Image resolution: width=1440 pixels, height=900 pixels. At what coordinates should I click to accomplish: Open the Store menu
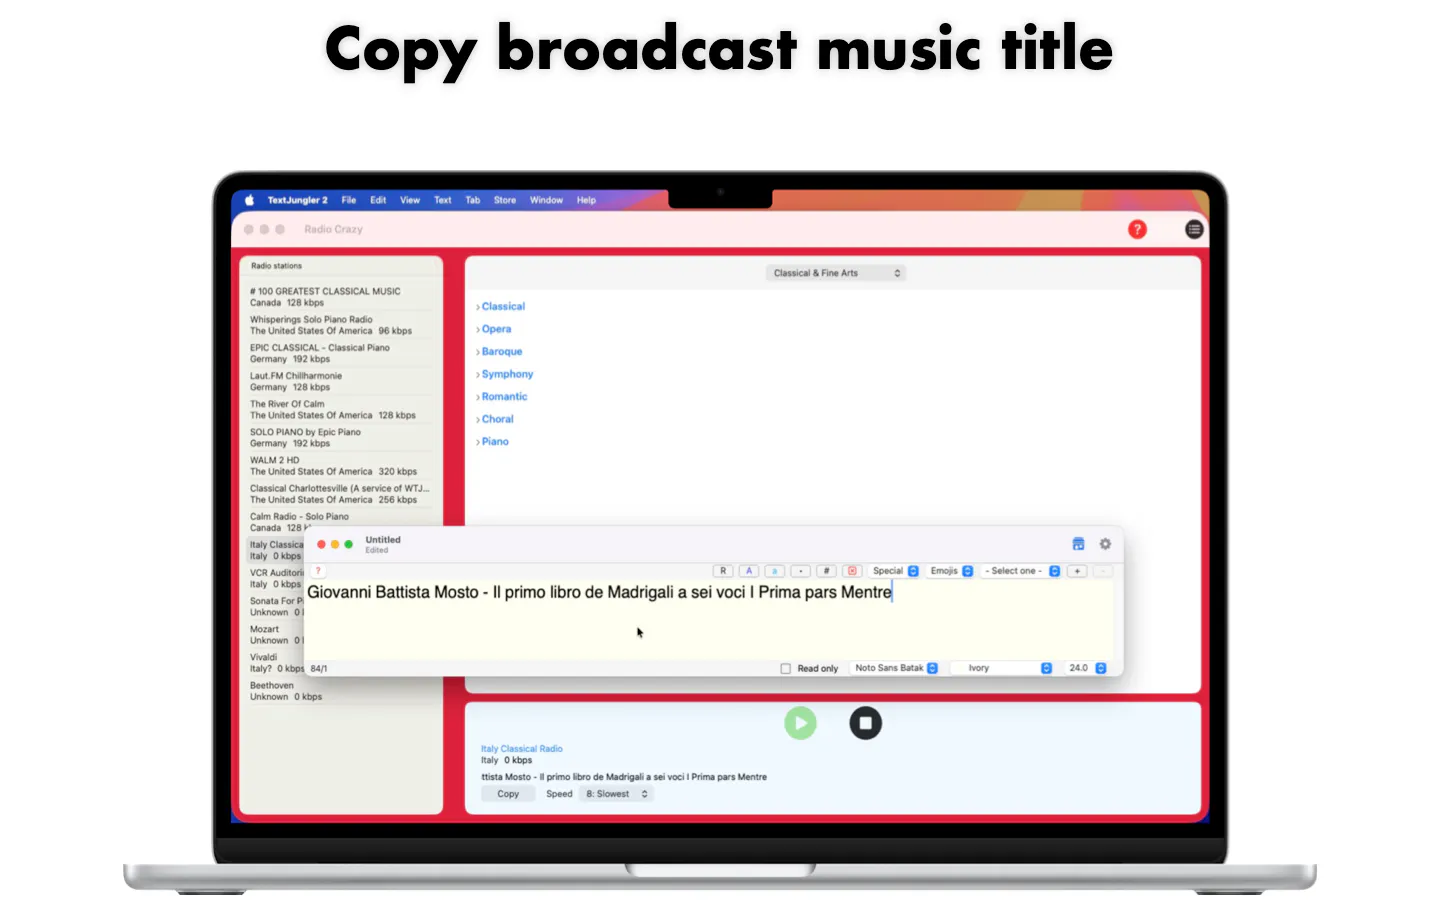coord(505,200)
